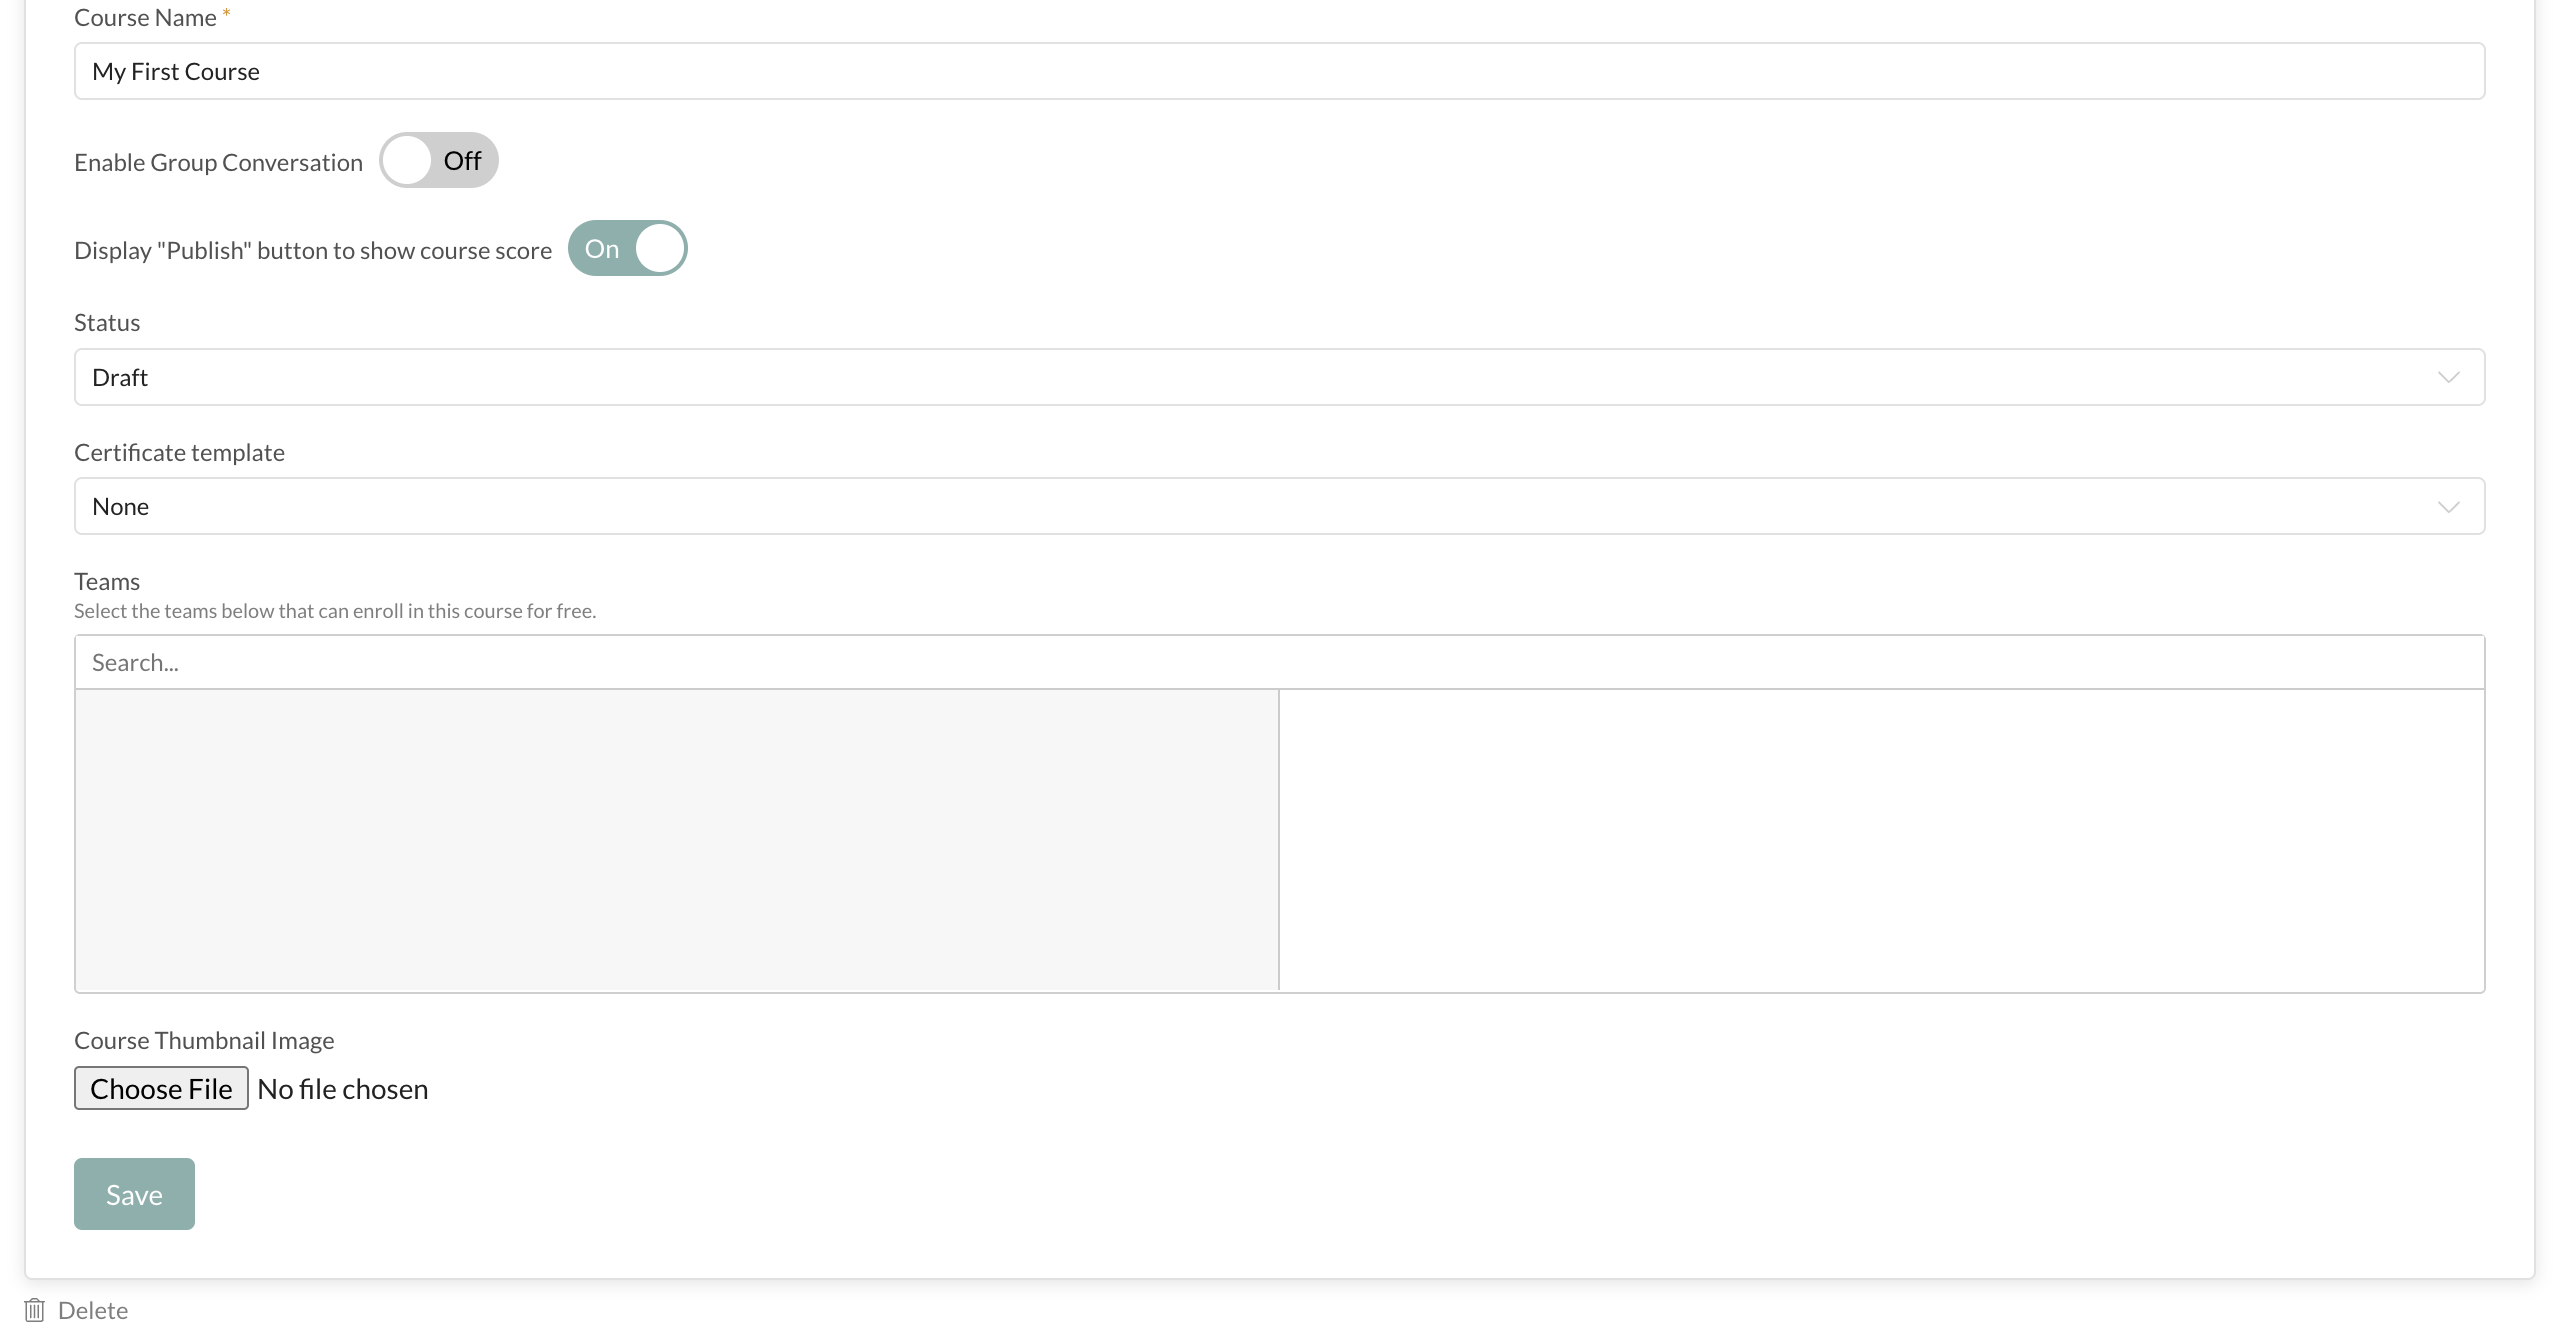Image resolution: width=2560 pixels, height=1338 pixels.
Task: Click the "Course Thumbnail Image" label
Action: 204,1041
